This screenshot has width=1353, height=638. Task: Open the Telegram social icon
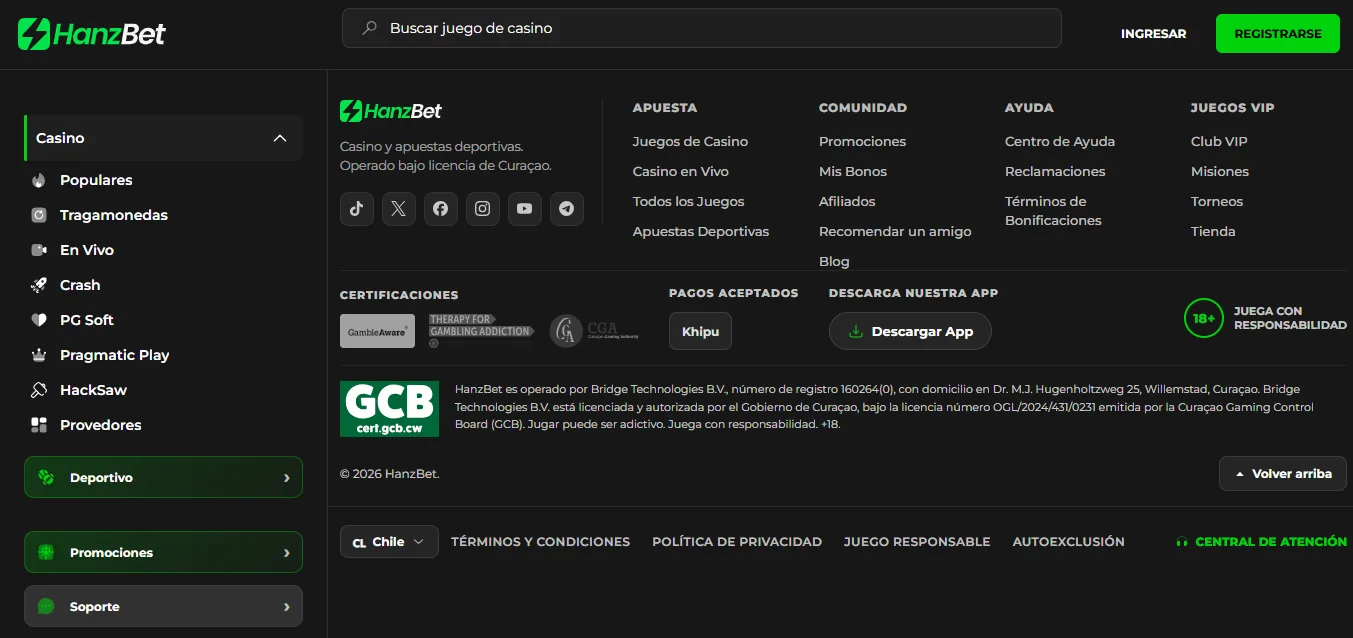[x=567, y=209]
